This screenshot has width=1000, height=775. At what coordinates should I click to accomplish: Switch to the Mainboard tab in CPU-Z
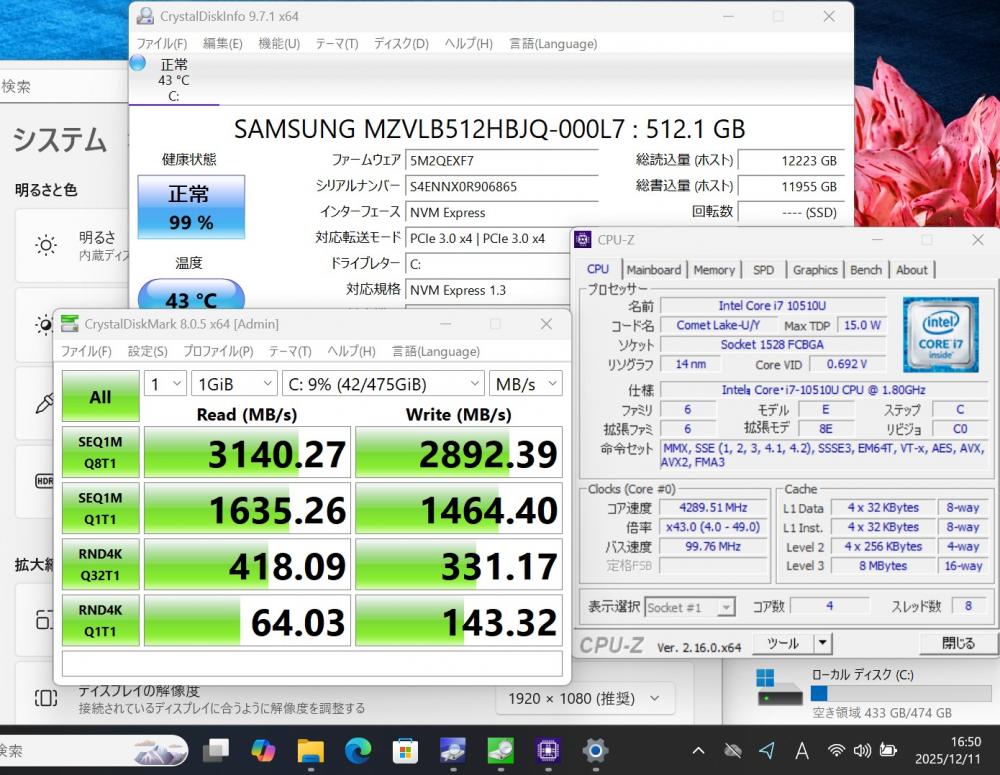pyautogui.click(x=654, y=270)
